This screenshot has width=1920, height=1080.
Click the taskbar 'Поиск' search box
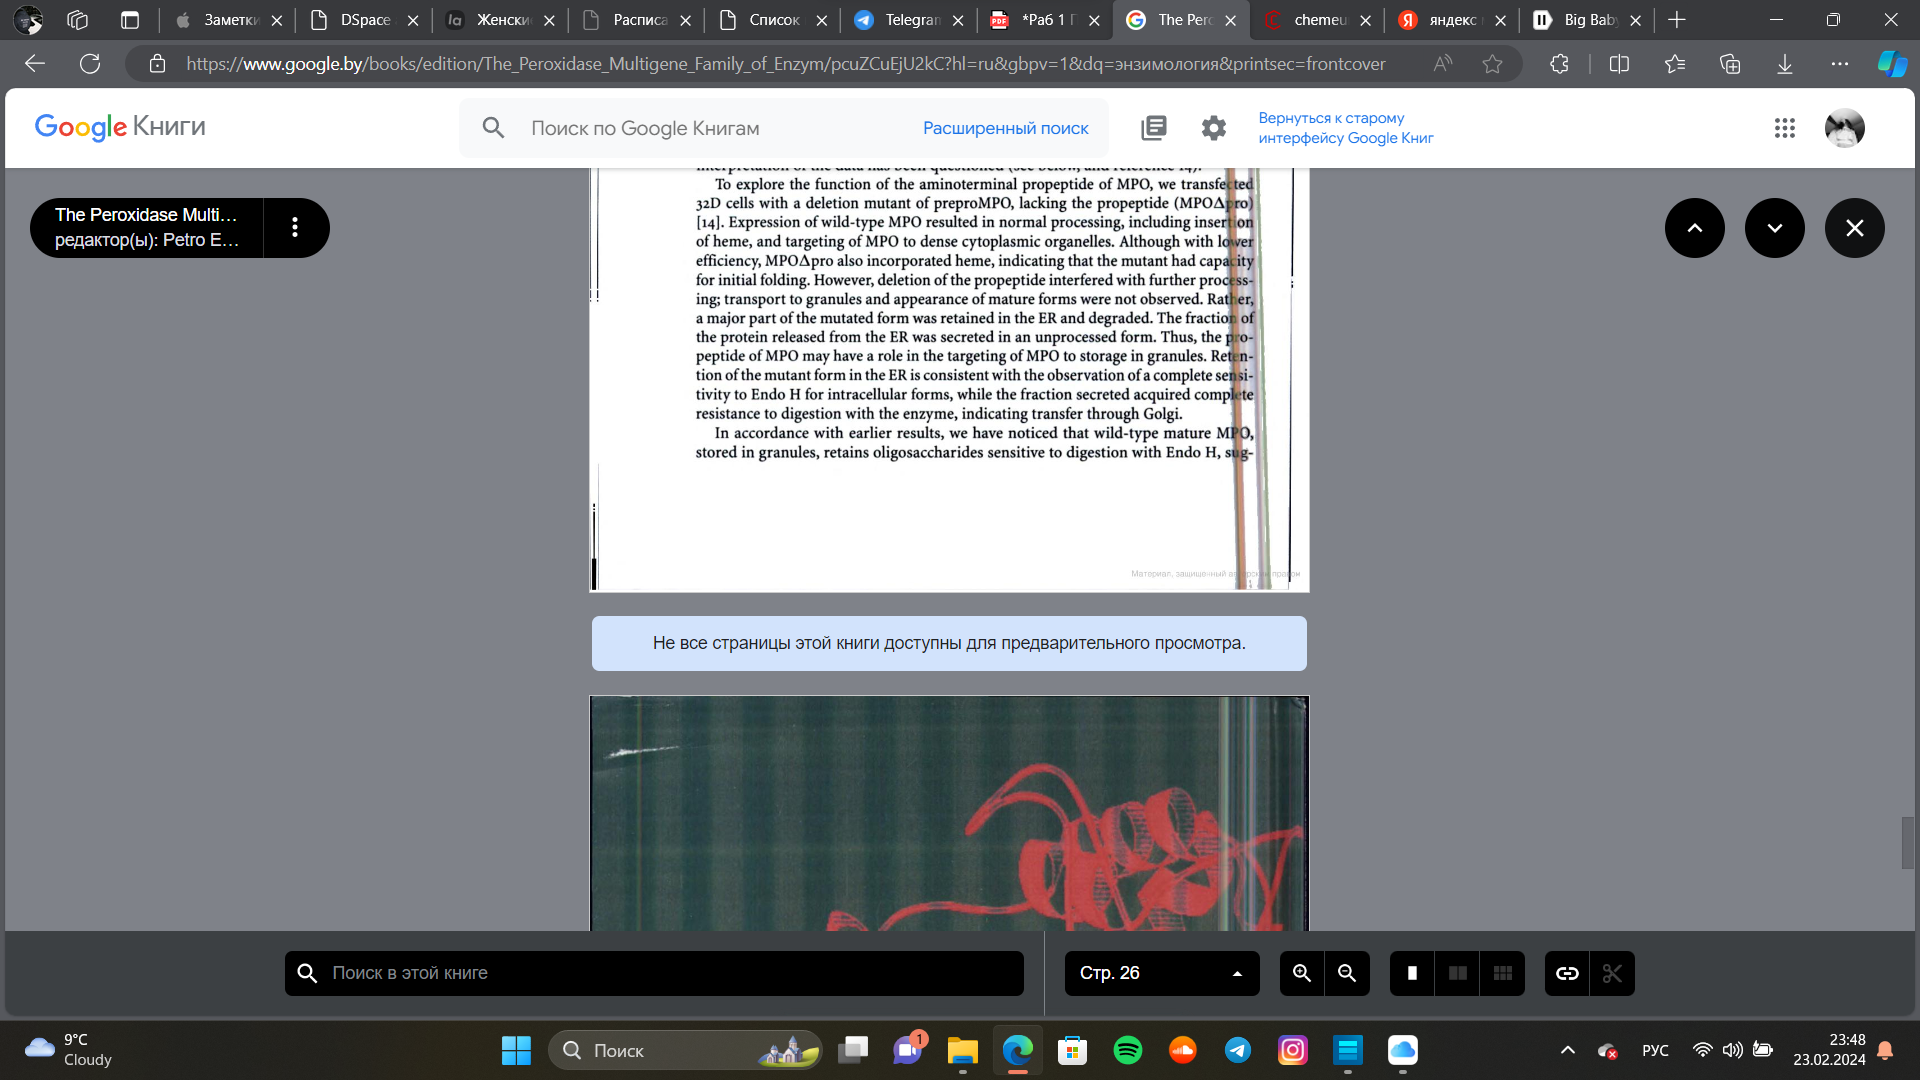[x=685, y=1050]
